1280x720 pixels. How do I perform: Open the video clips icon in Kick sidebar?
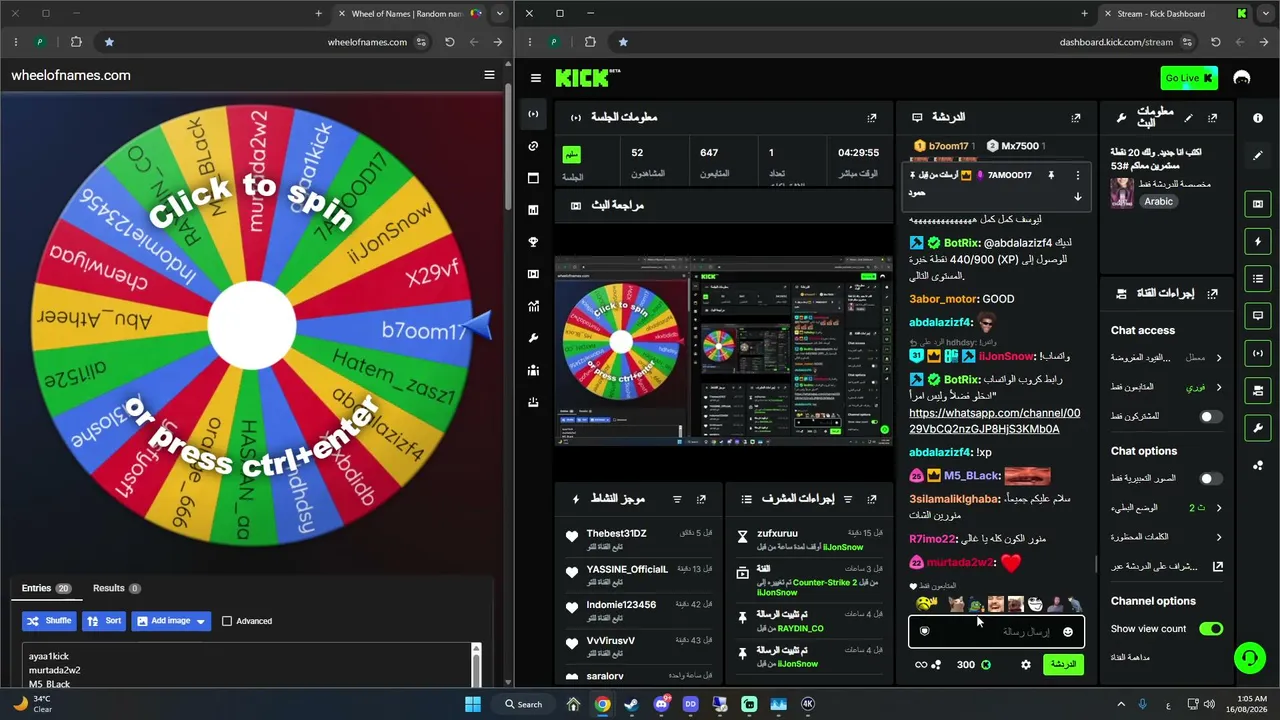[x=533, y=274]
